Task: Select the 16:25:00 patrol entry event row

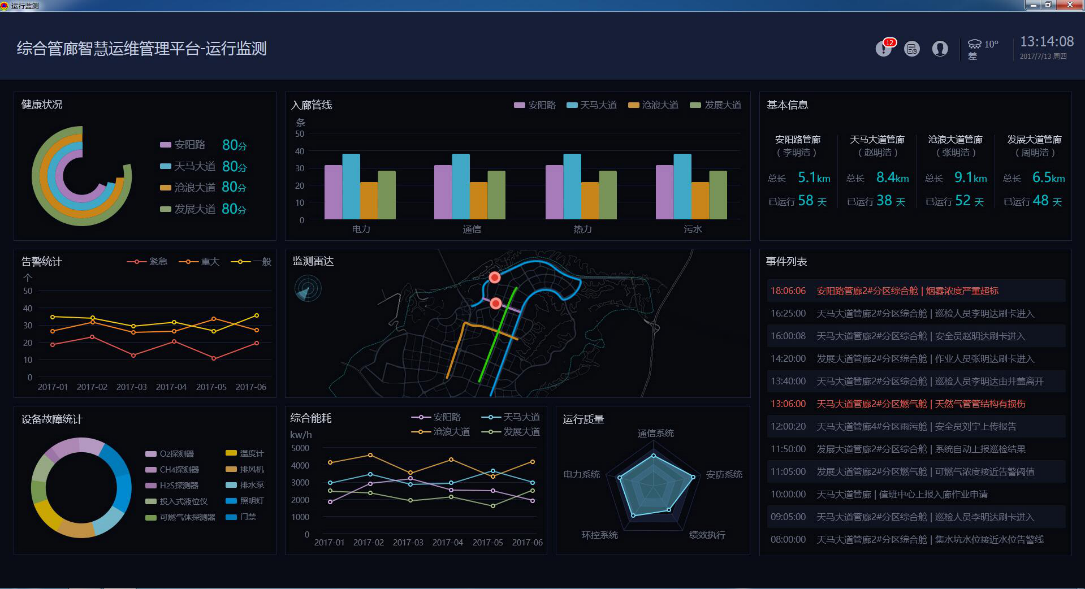Action: [915, 313]
